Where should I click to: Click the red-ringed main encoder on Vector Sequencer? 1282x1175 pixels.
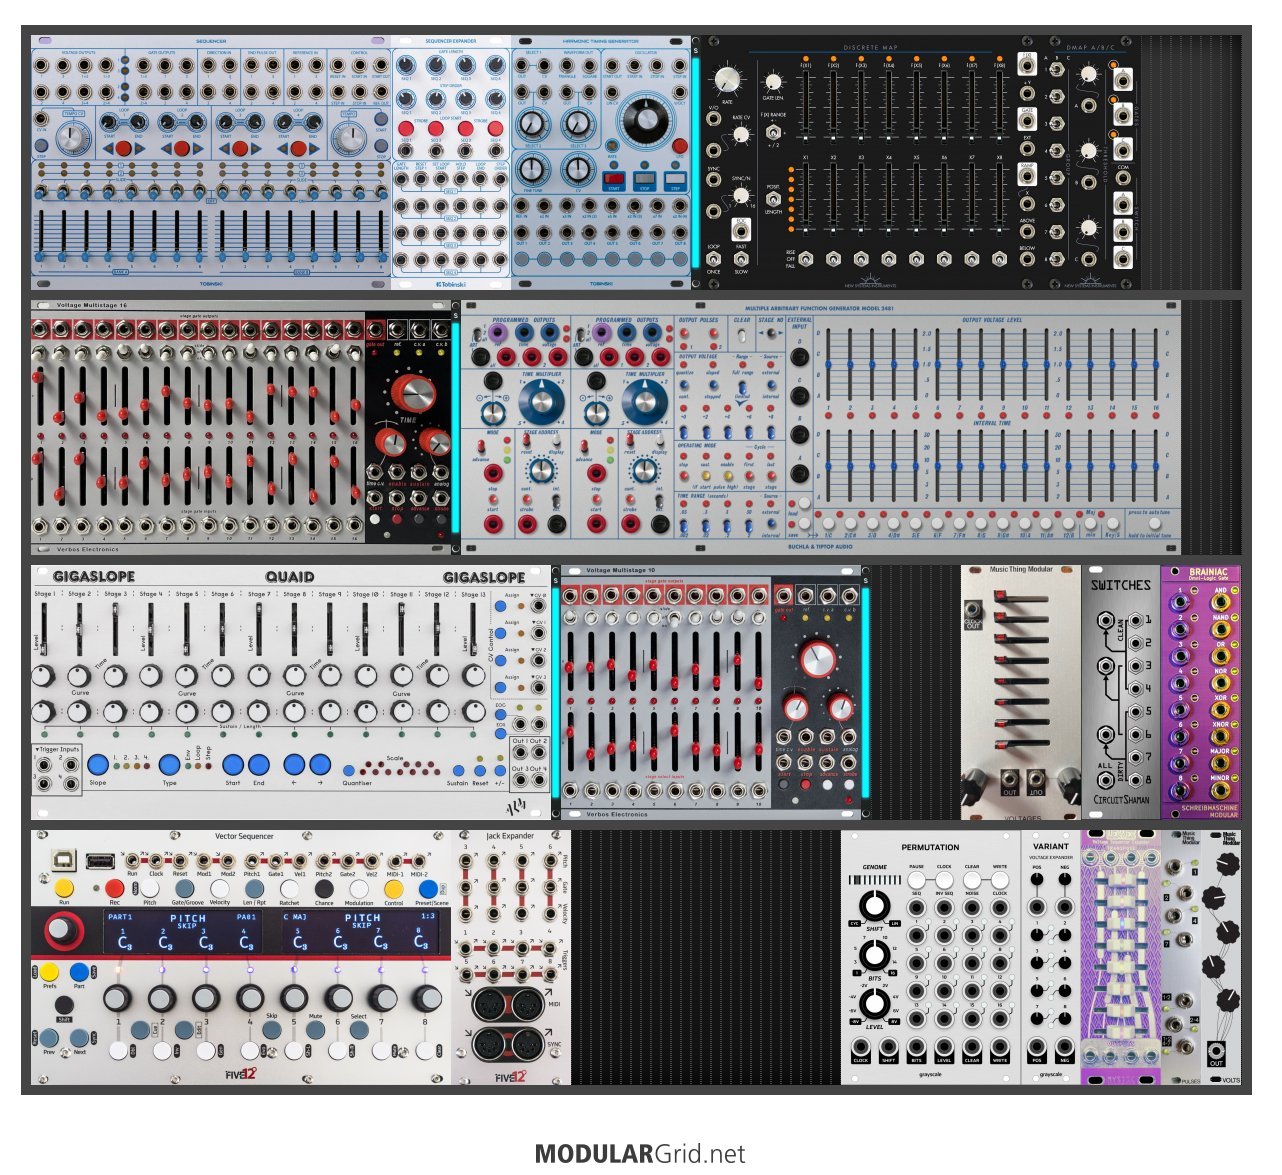(62, 932)
